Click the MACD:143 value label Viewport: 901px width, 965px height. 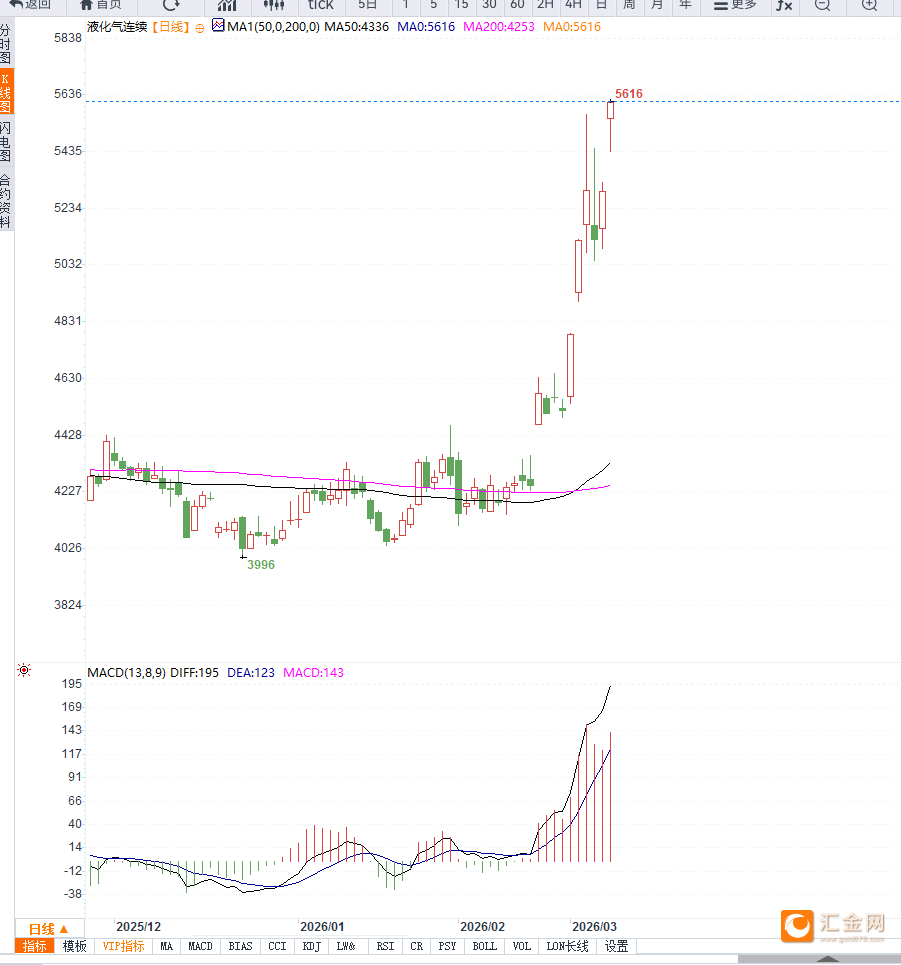(313, 673)
